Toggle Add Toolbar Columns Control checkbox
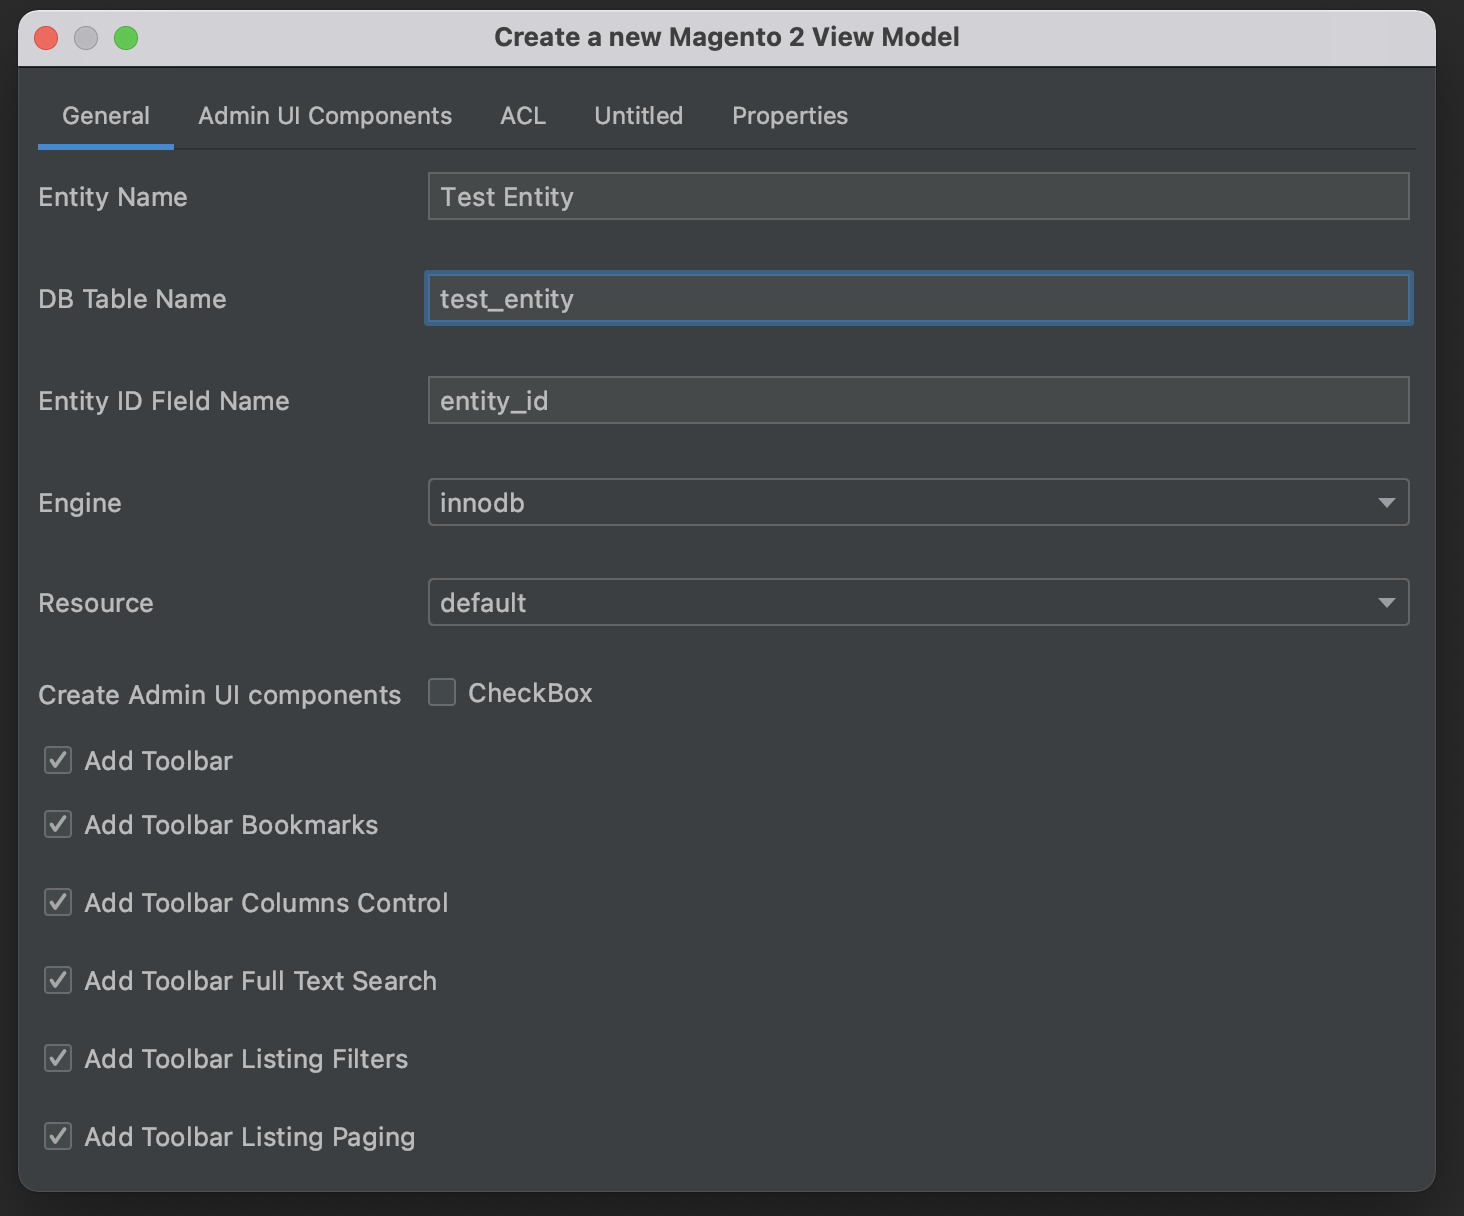 tap(58, 903)
